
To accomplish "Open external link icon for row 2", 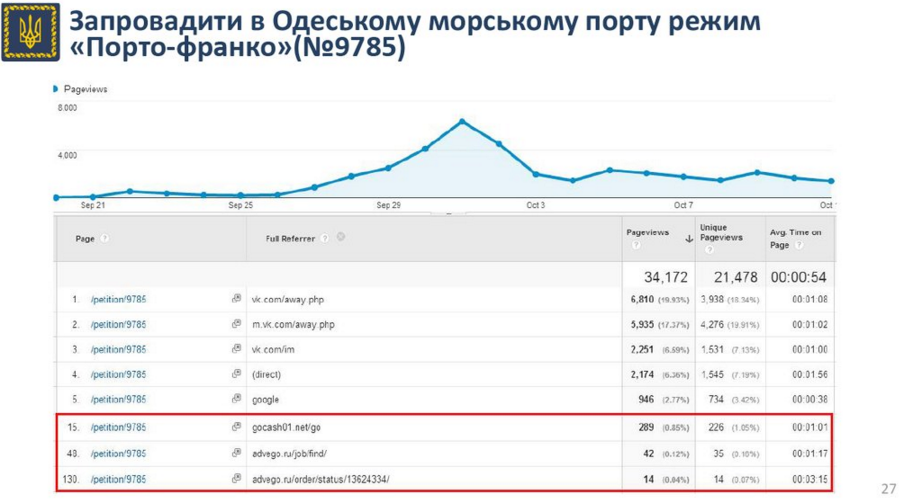I will click(x=237, y=324).
